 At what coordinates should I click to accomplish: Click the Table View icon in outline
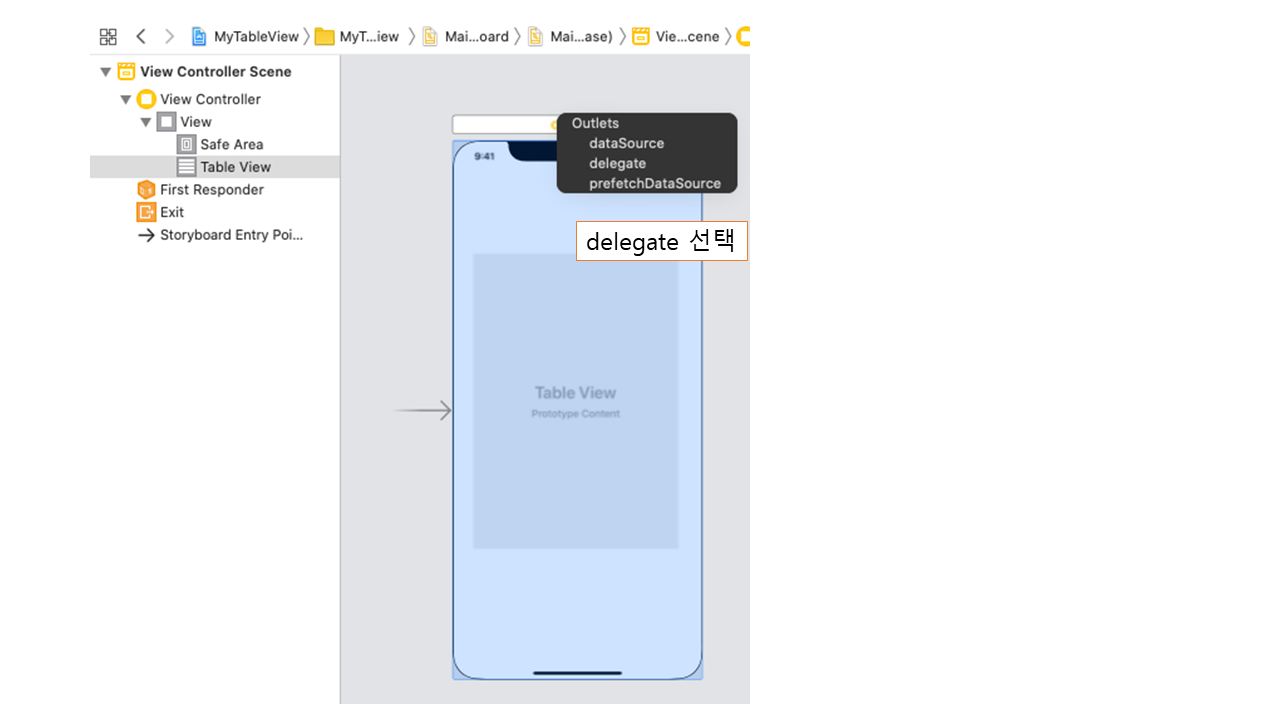click(x=186, y=167)
